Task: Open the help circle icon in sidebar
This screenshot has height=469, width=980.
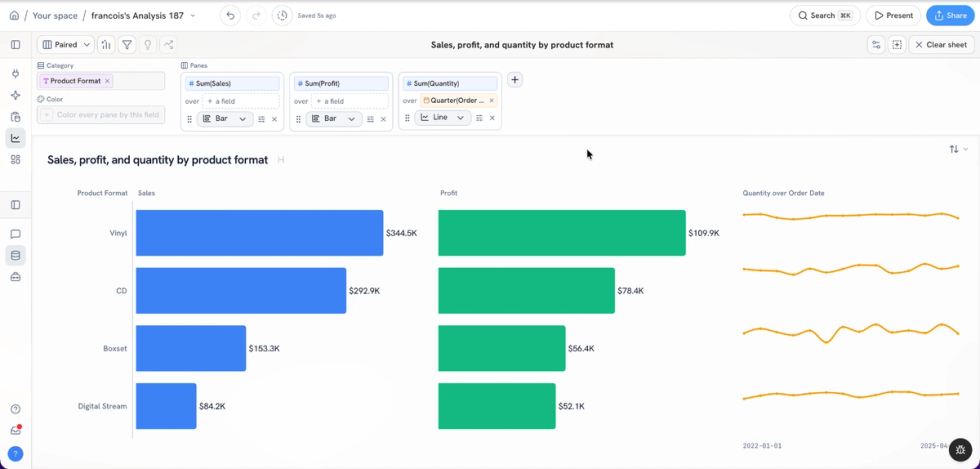Action: (16, 410)
